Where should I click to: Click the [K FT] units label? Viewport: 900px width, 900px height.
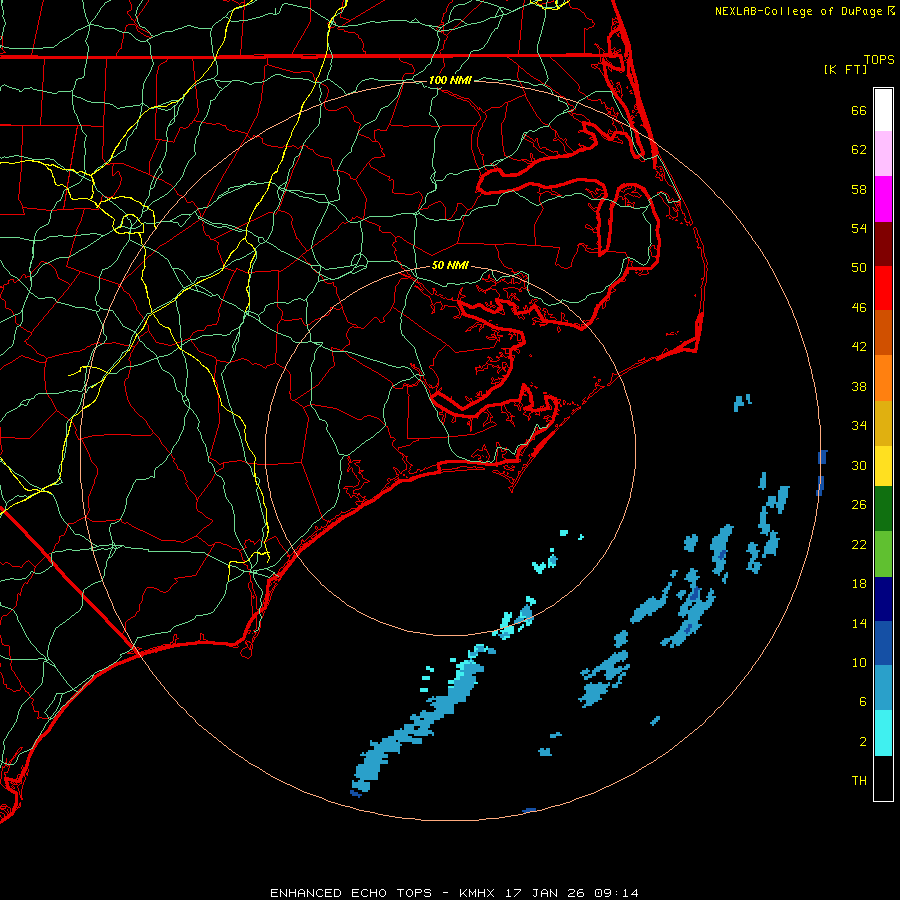click(845, 69)
